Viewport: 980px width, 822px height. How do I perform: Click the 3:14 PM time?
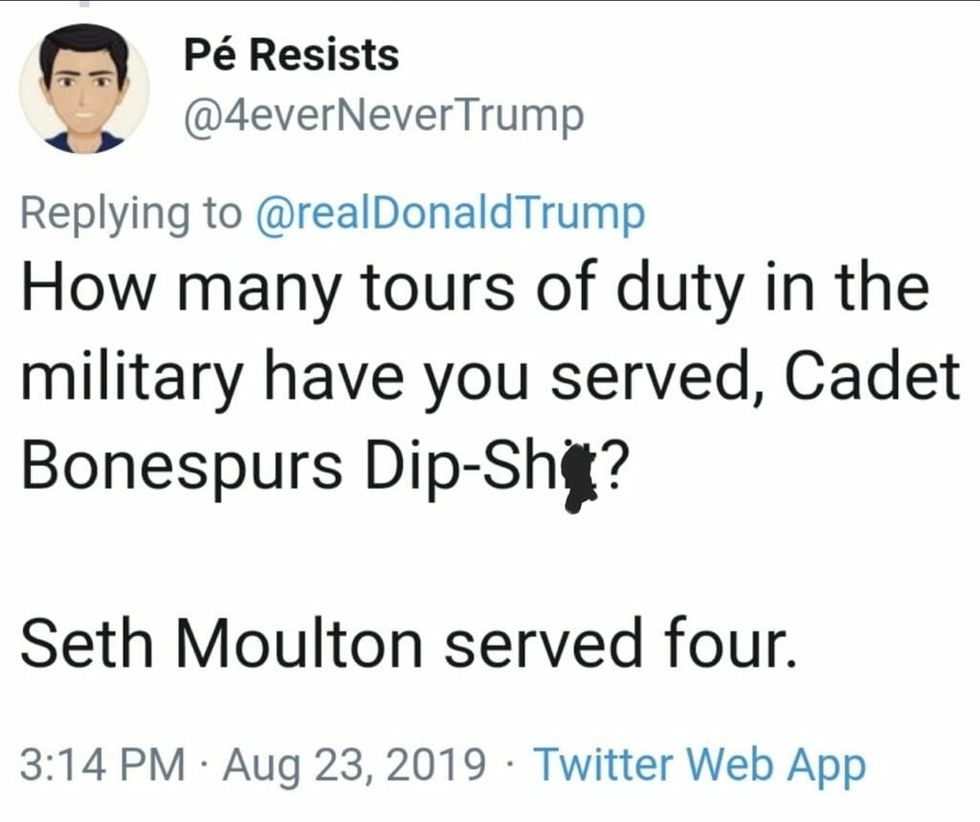(x=103, y=767)
